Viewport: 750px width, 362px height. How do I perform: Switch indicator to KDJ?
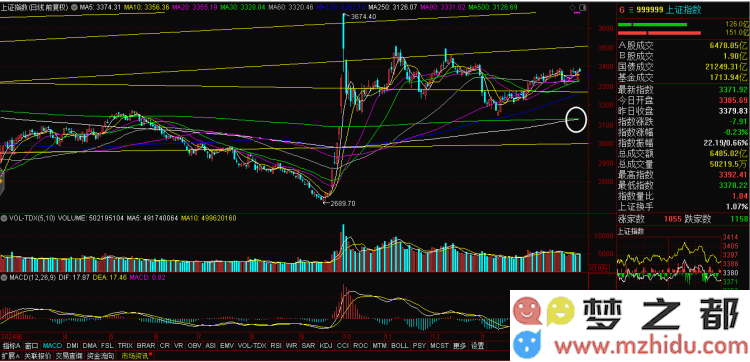click(326, 346)
